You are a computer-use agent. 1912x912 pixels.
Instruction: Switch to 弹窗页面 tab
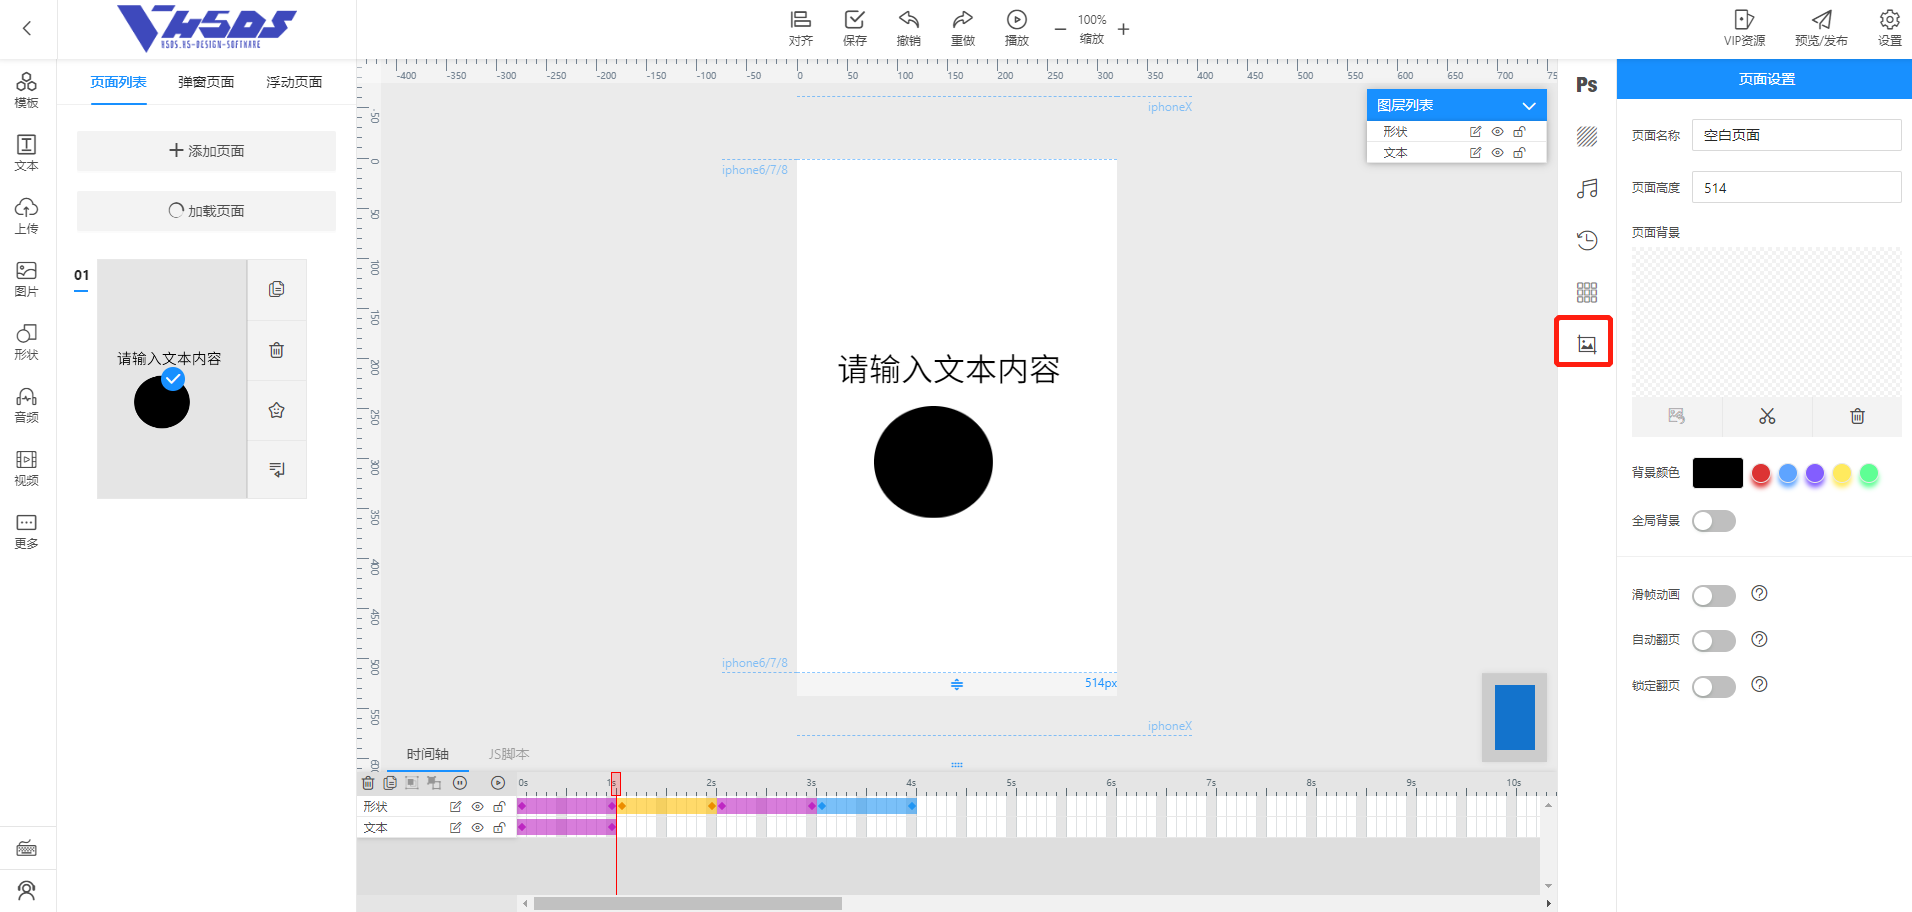[206, 82]
